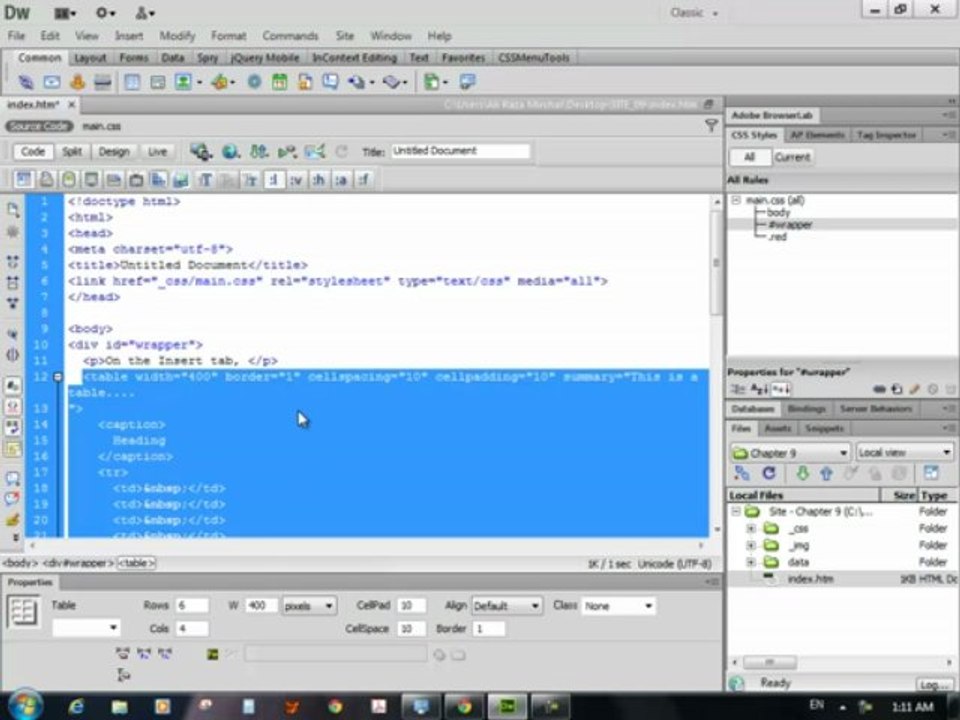
Task: Show Current selection CSS mode
Action: 792,157
